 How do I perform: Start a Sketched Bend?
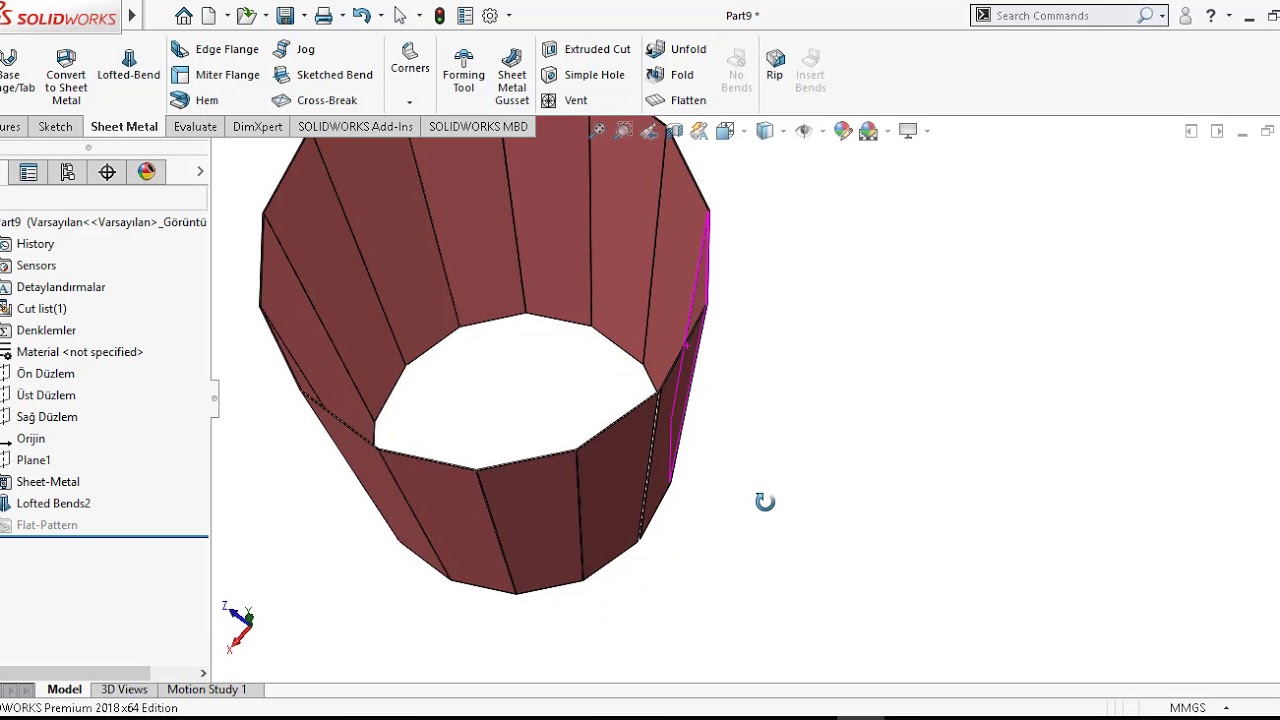(322, 75)
